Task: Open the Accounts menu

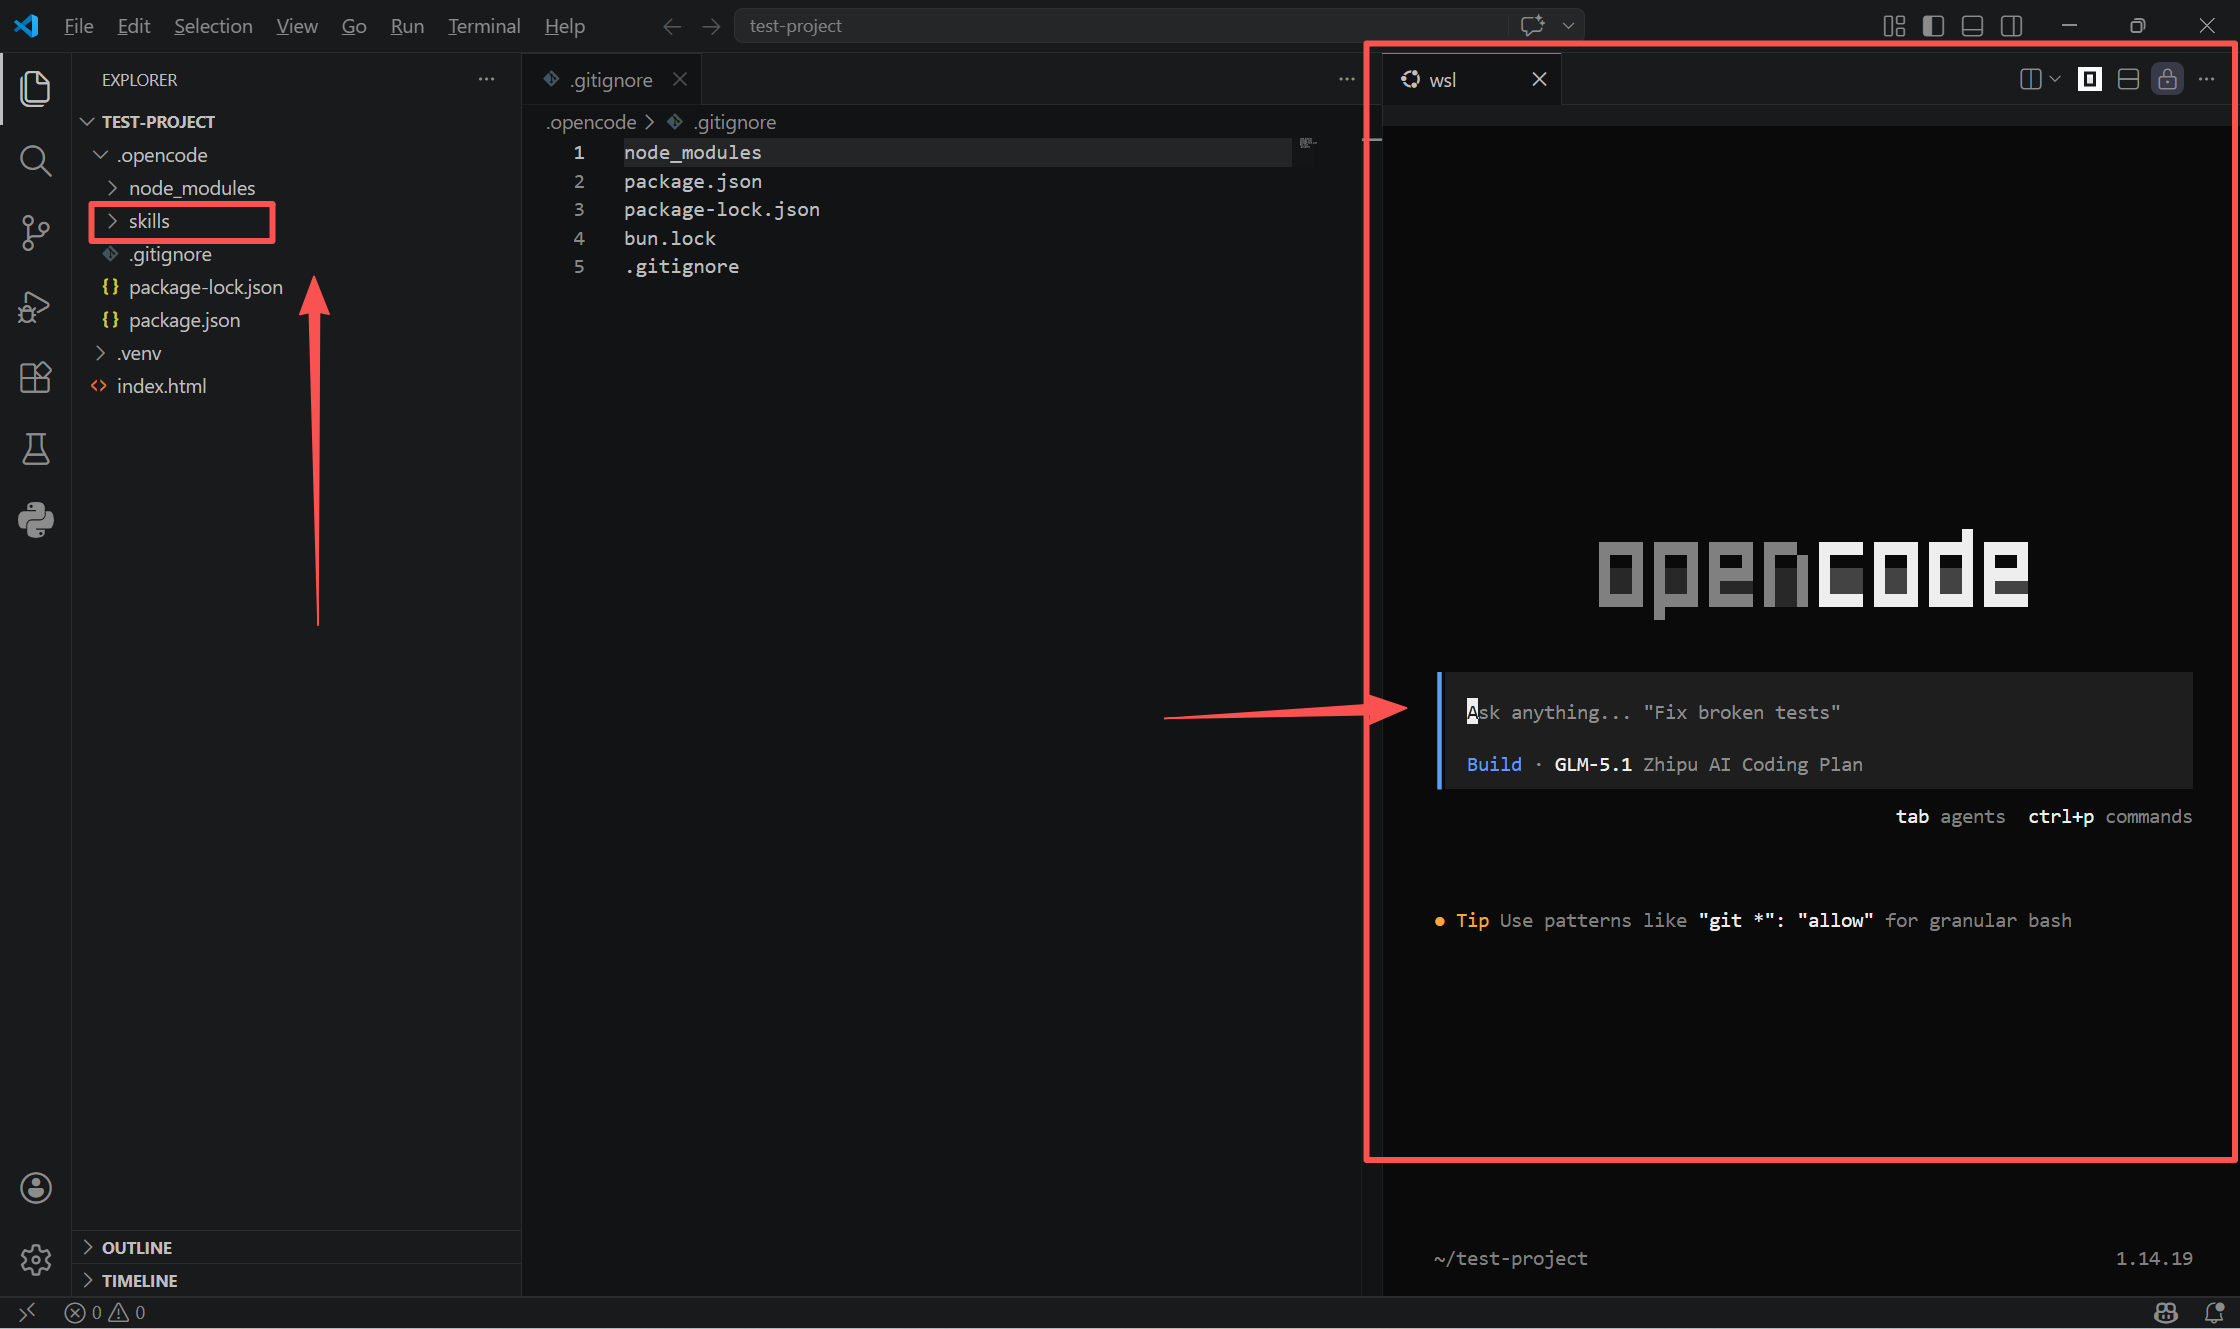Action: coord(35,1188)
